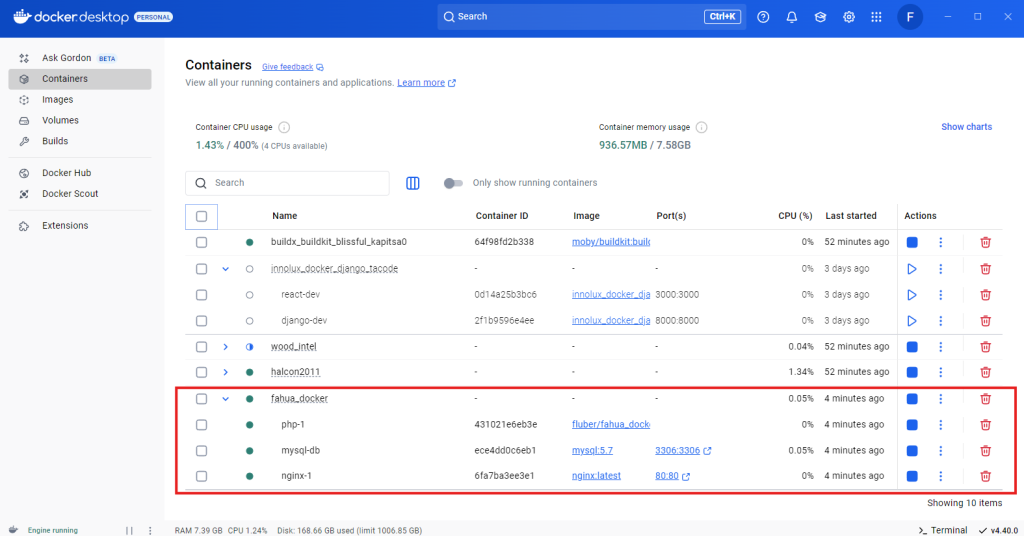Pause the Docker engine in status bar
The image size is (1024, 536).
(x=129, y=530)
